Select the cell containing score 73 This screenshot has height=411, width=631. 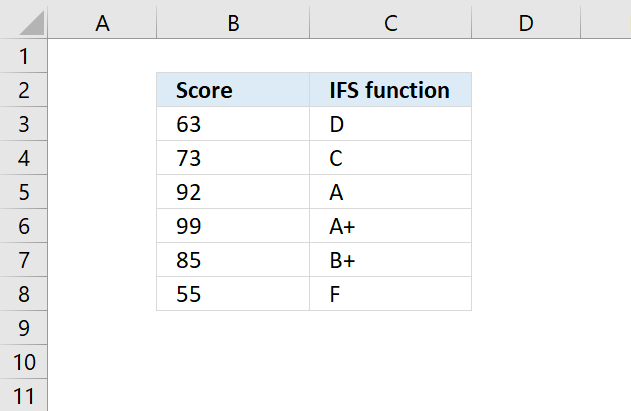click(233, 158)
